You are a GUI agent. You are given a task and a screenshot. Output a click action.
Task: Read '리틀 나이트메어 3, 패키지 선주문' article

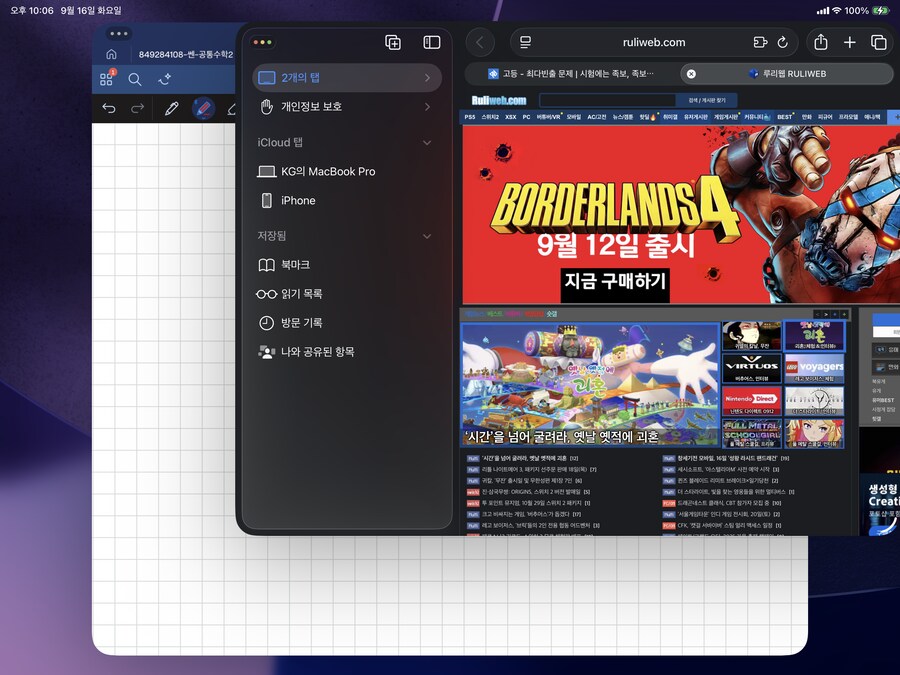coord(532,470)
